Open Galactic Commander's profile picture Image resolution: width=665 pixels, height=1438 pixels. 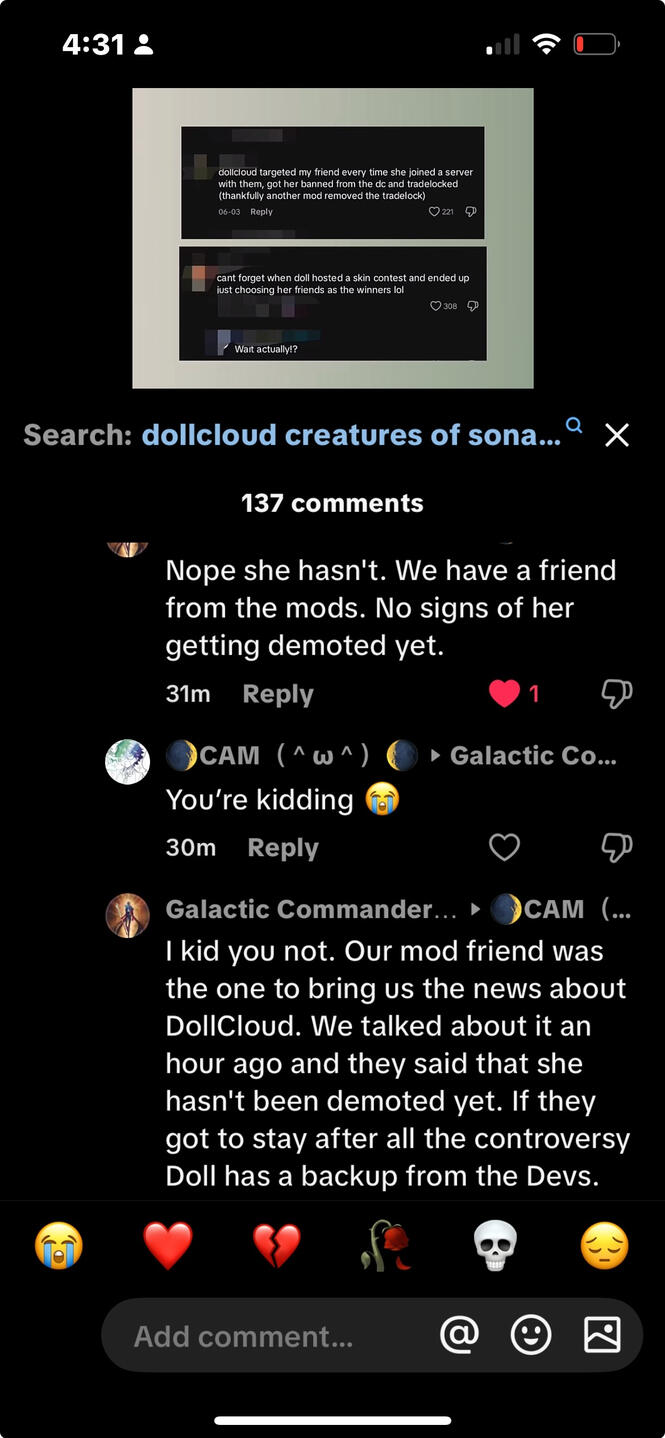click(x=127, y=915)
